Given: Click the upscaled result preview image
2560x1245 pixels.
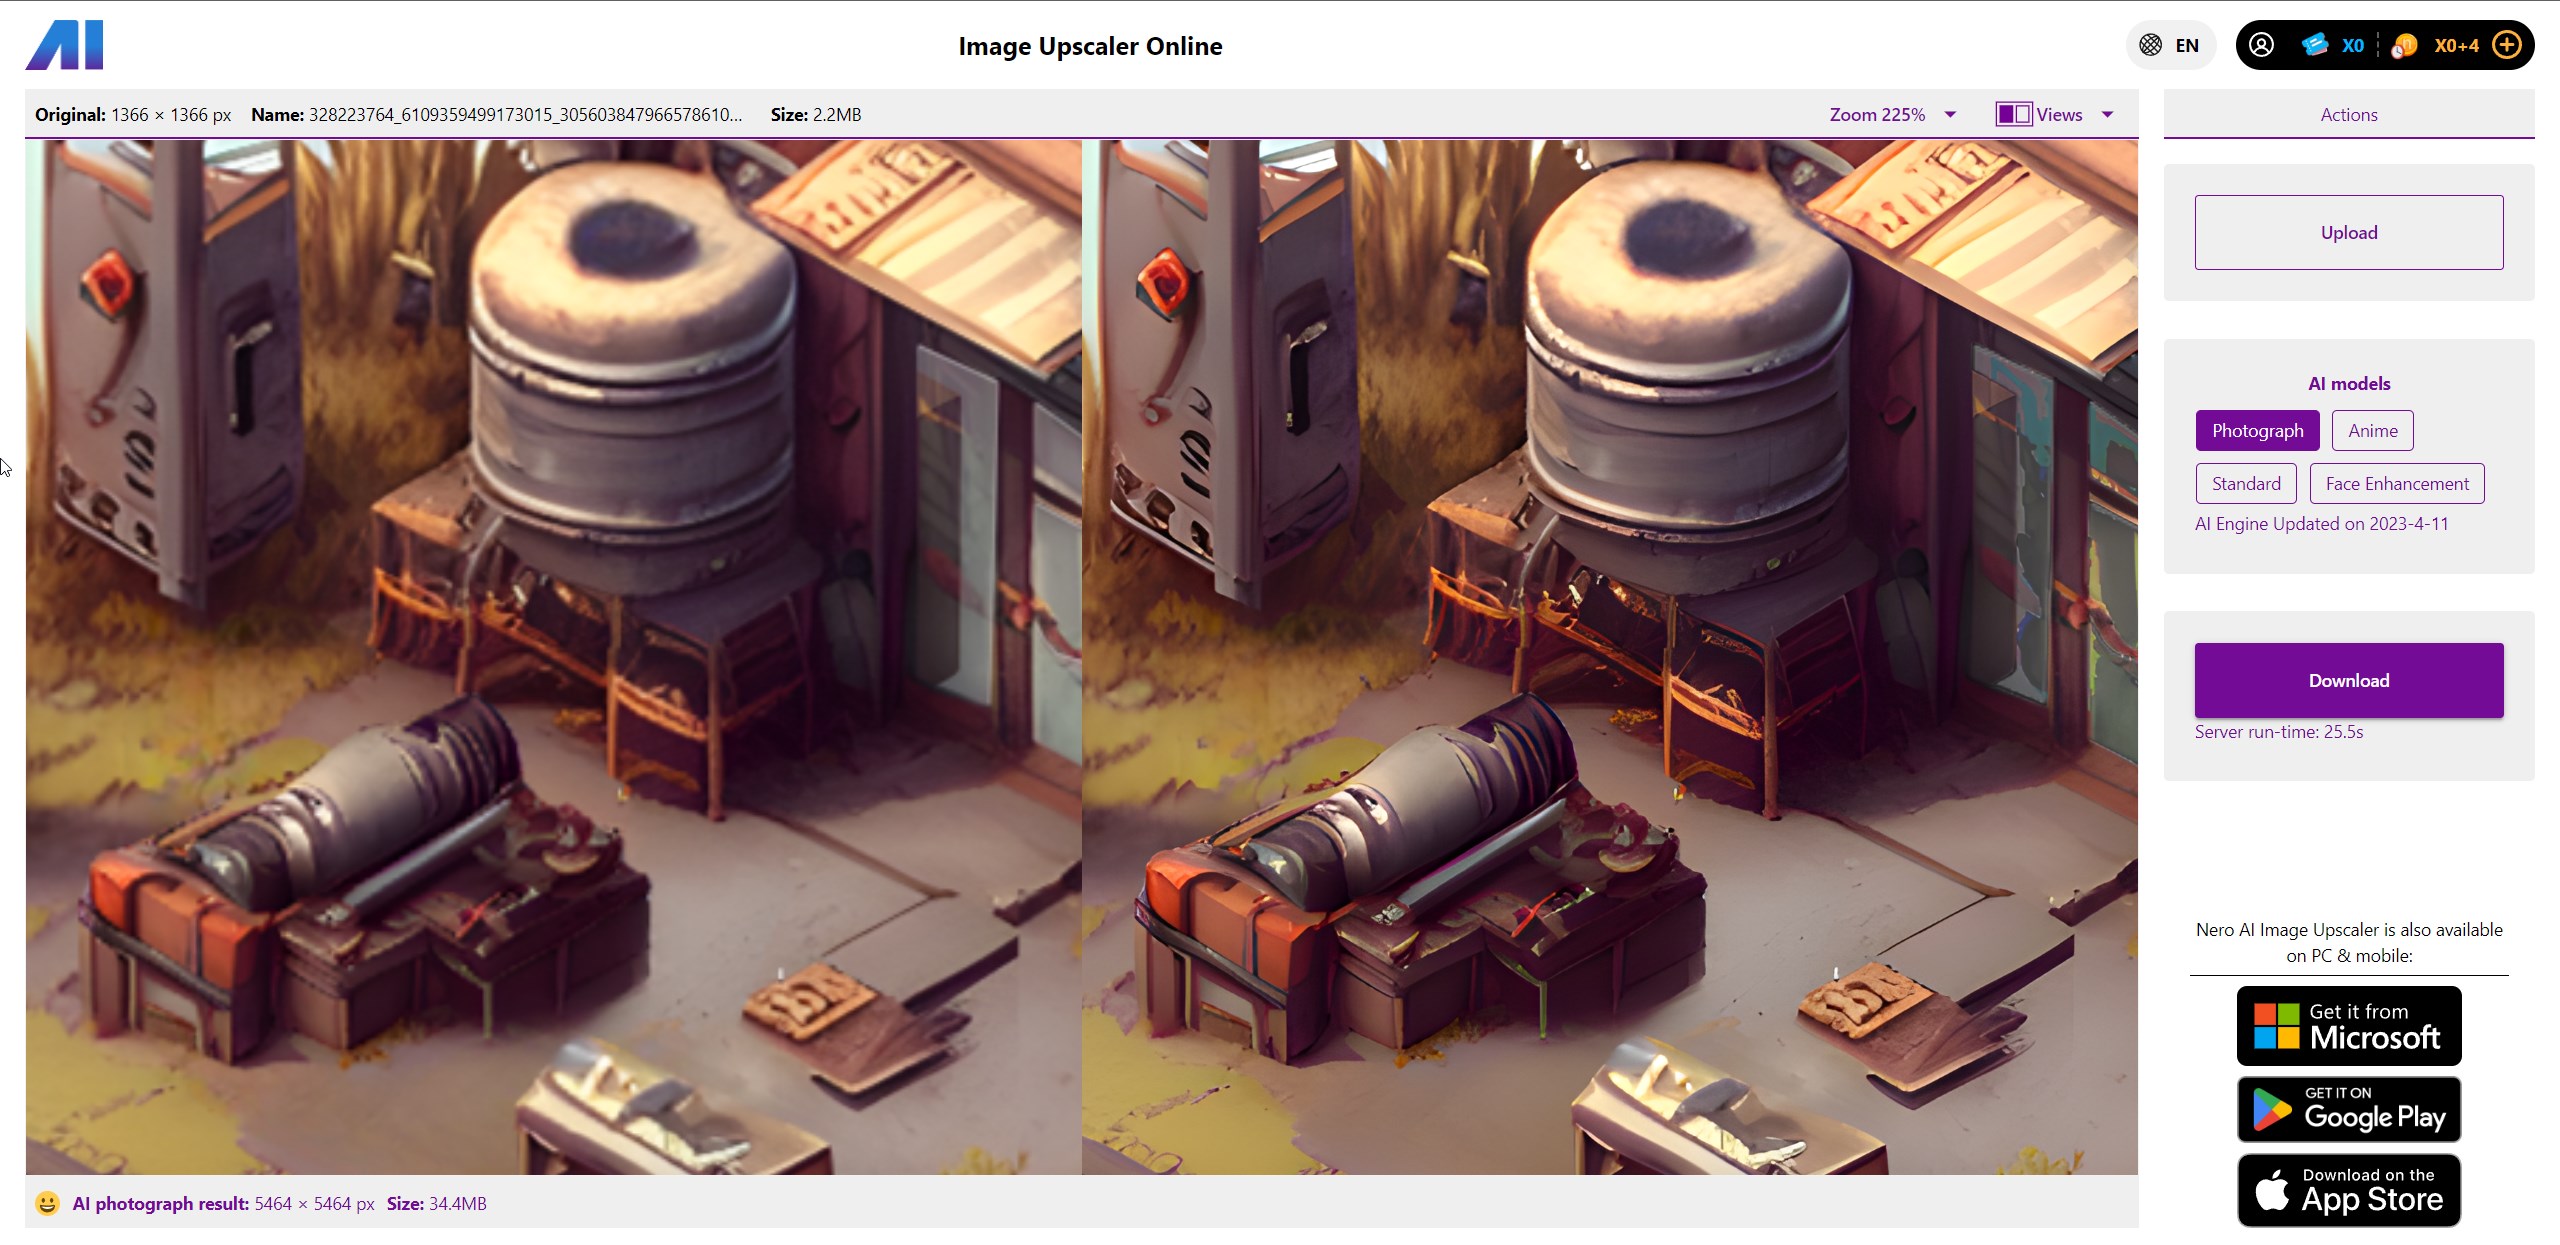Looking at the screenshot, I should tap(1609, 656).
